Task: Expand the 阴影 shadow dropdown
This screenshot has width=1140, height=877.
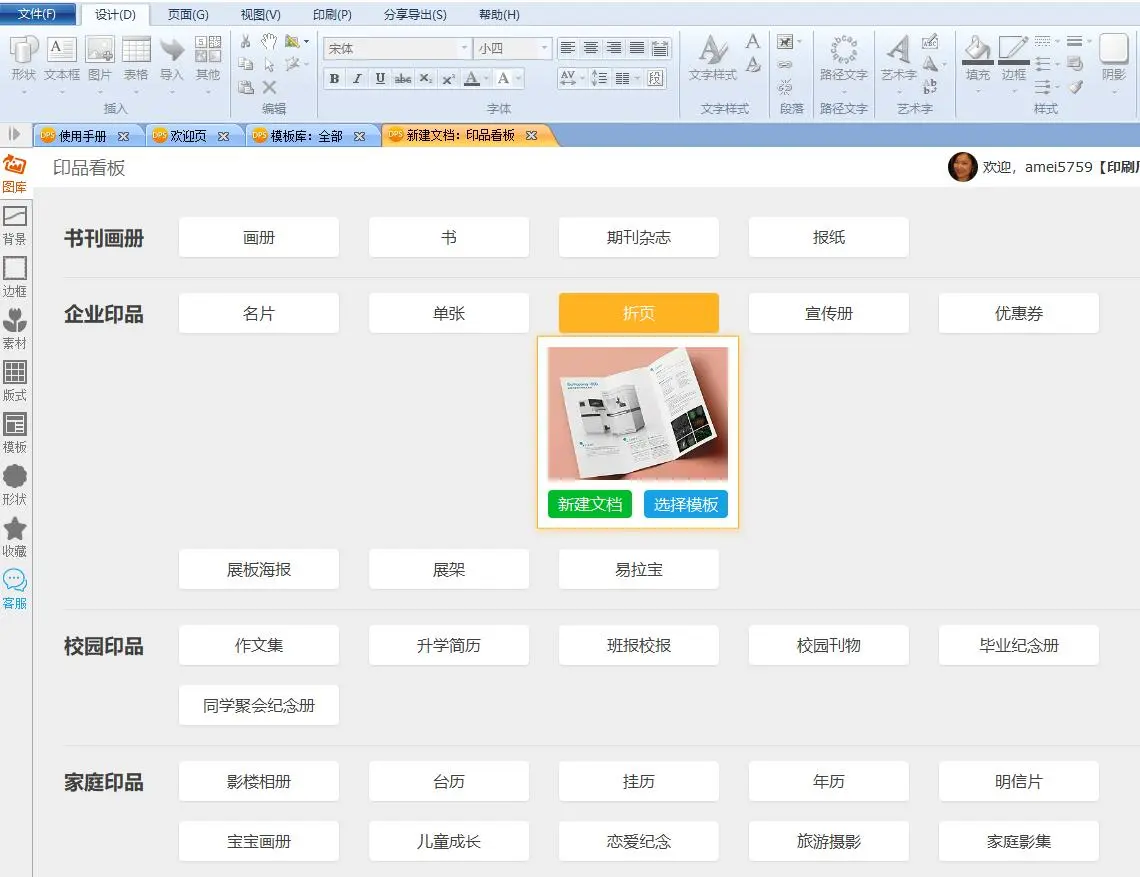Action: point(1113,89)
